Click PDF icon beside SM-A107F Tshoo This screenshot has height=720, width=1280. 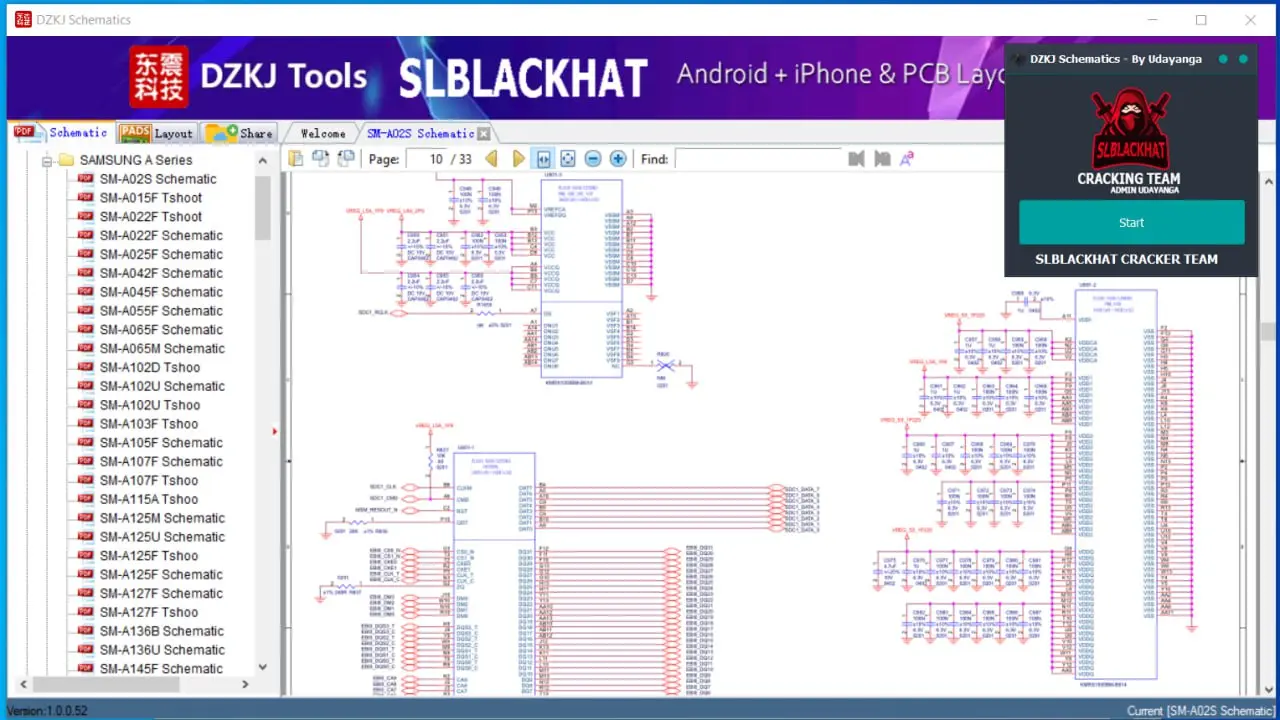pyautogui.click(x=85, y=481)
